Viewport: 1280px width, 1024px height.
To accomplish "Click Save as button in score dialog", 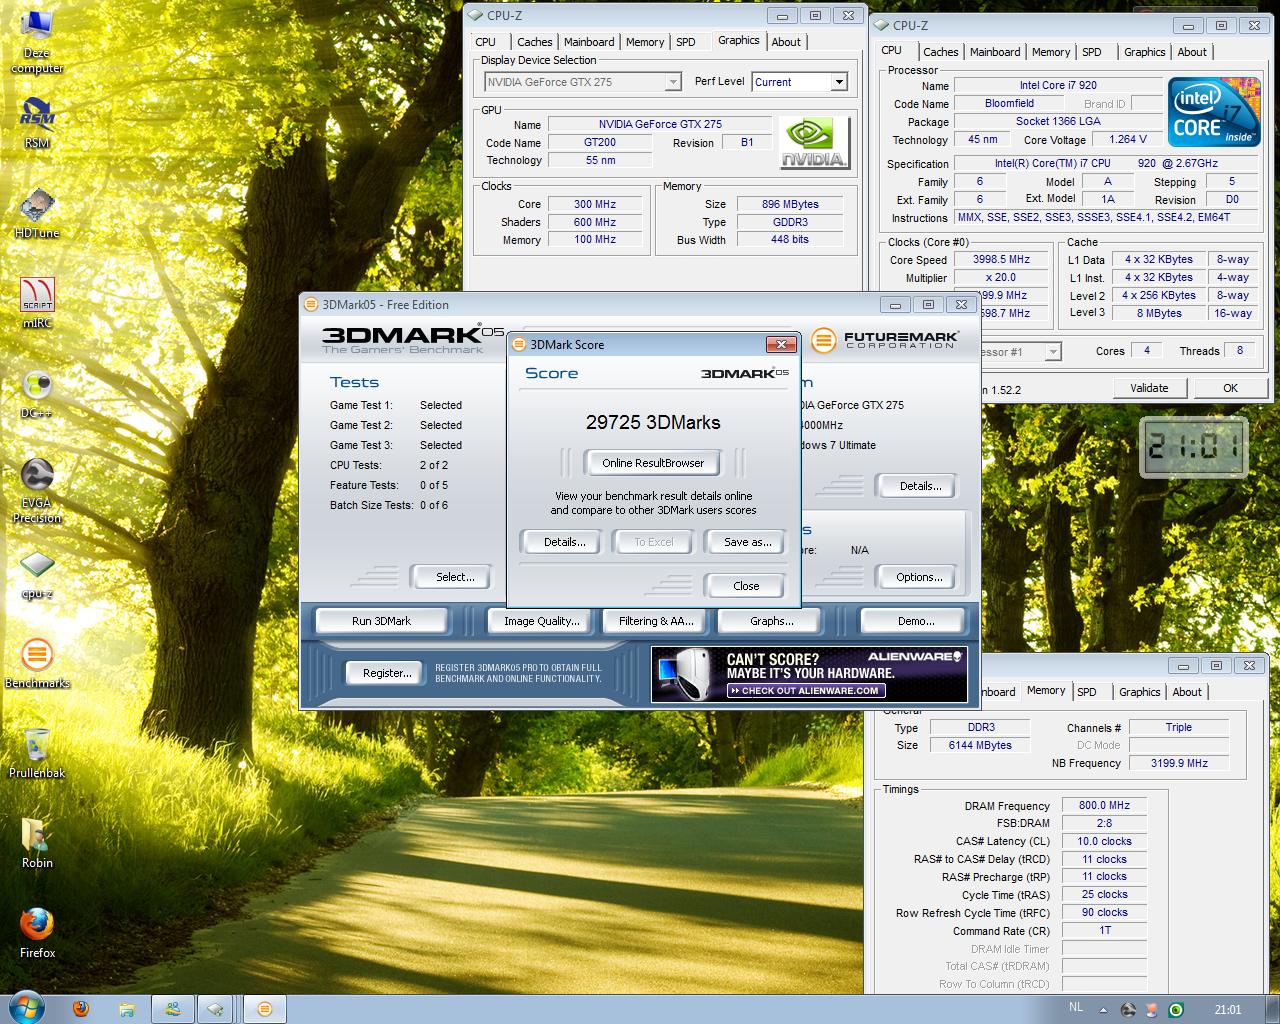I will click(x=747, y=542).
